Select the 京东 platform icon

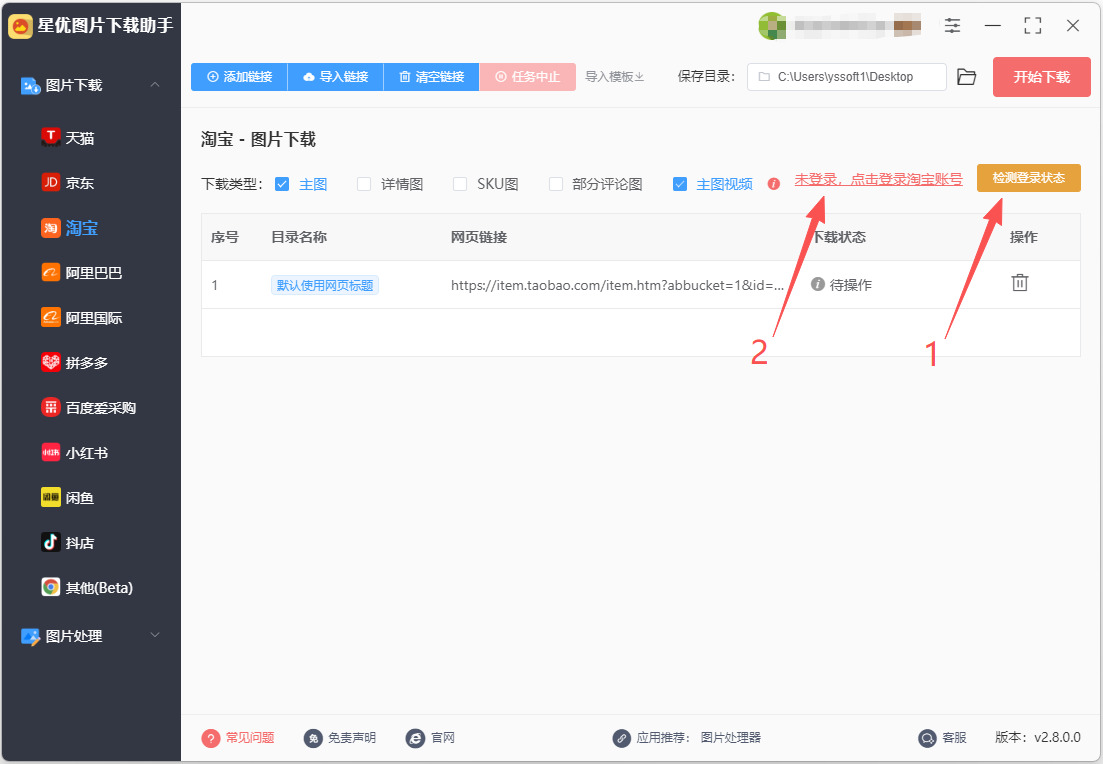point(51,182)
